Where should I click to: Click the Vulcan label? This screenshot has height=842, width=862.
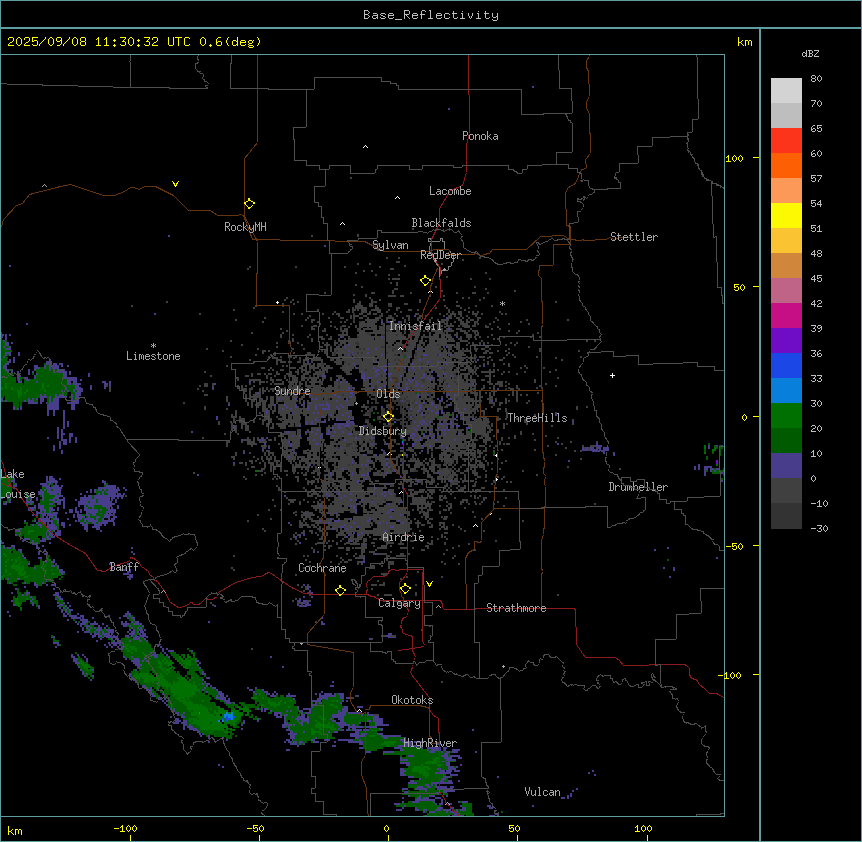543,792
